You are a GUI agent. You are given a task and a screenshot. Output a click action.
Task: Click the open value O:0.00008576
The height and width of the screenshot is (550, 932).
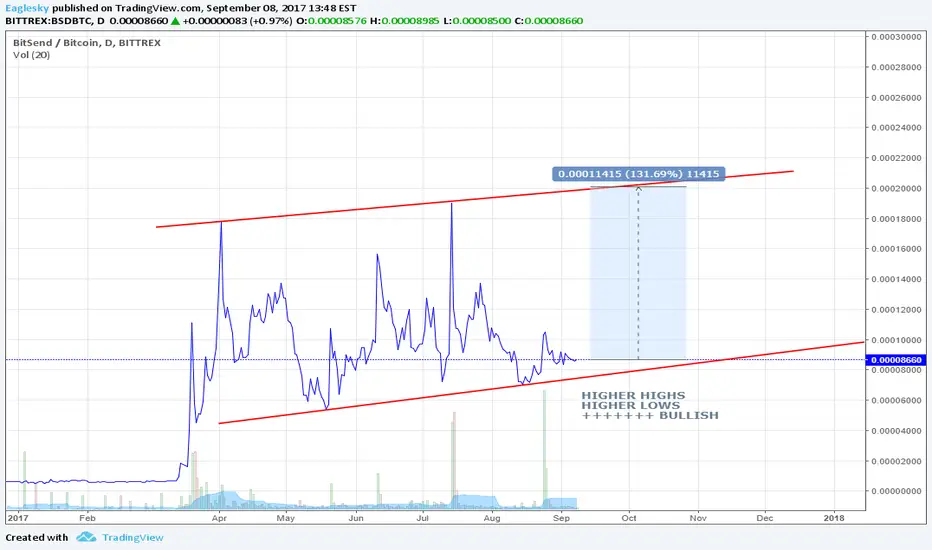[331, 21]
